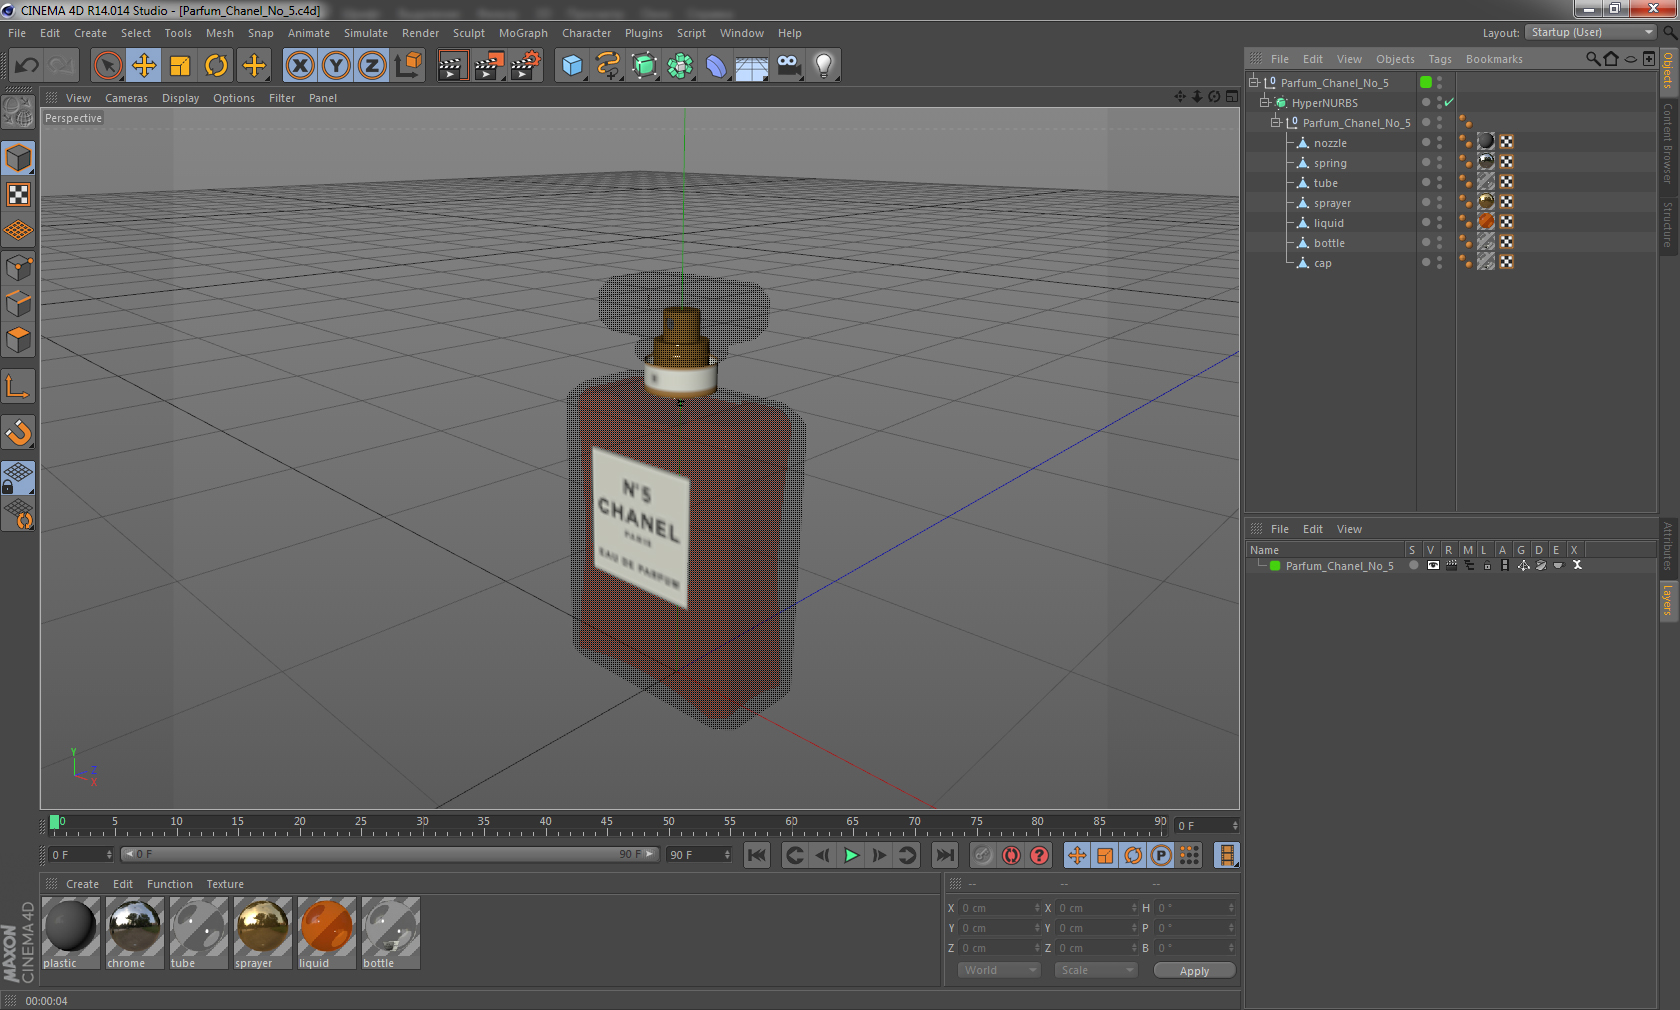Viewport: 1680px width, 1010px height.
Task: Collapse the top Parfum_Chanel_No_5 null
Action: [x=1253, y=82]
